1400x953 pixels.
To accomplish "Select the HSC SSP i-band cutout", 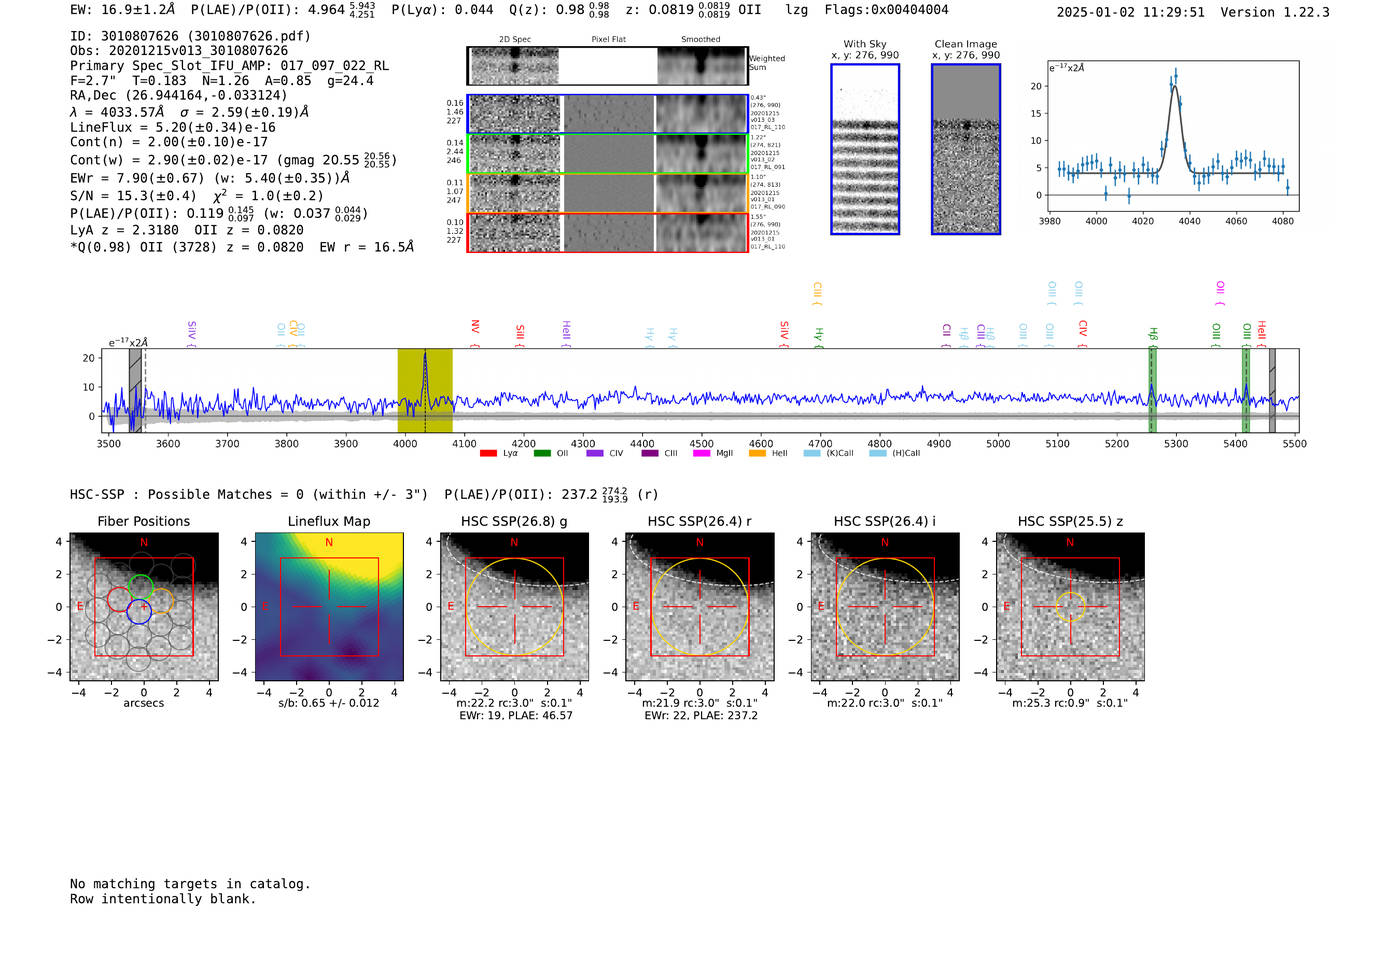I will click(885, 607).
